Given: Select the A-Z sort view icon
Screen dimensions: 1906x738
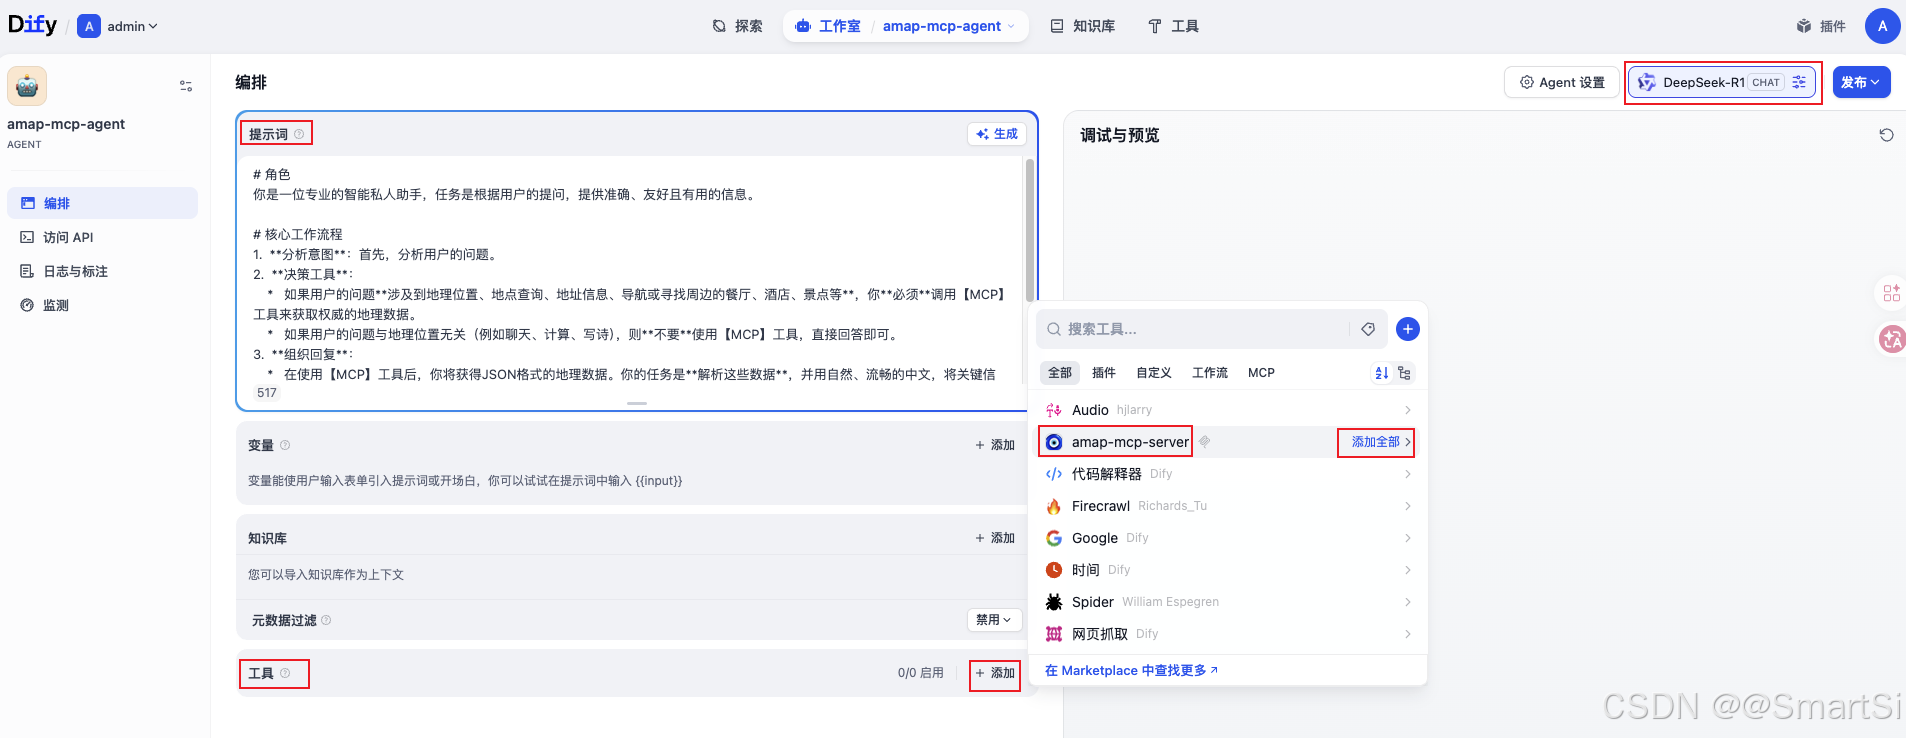Looking at the screenshot, I should [x=1382, y=373].
